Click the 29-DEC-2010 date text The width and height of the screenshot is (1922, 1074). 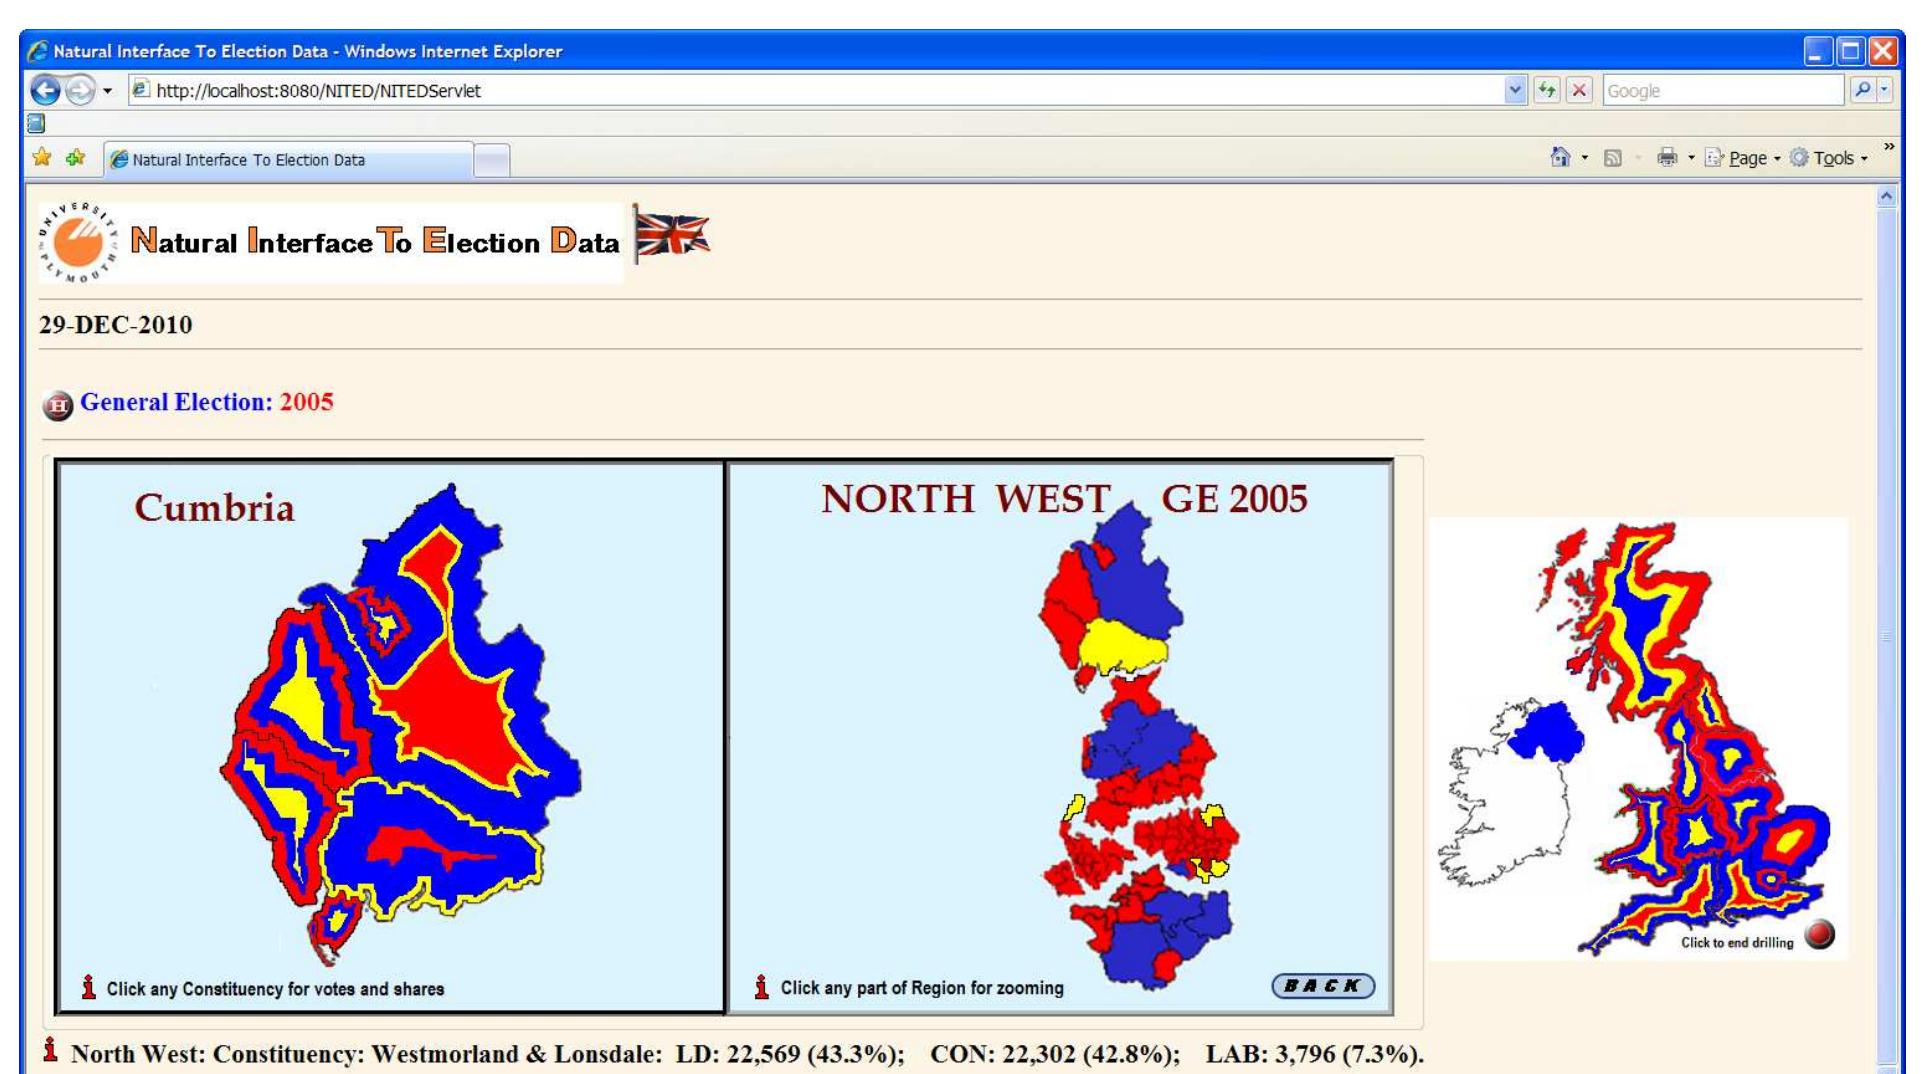click(x=115, y=325)
